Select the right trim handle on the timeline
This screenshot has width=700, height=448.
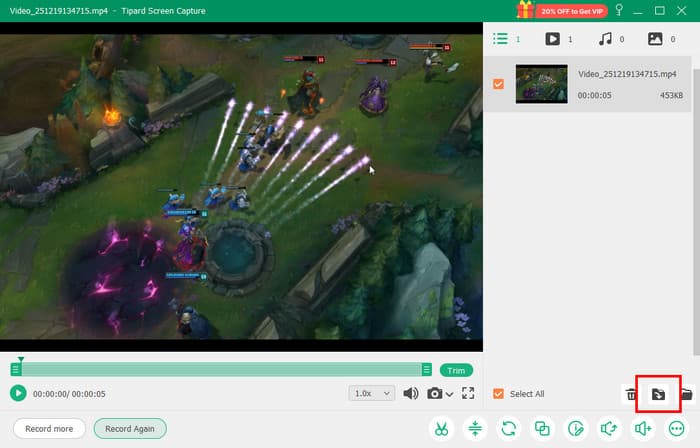coord(426,369)
